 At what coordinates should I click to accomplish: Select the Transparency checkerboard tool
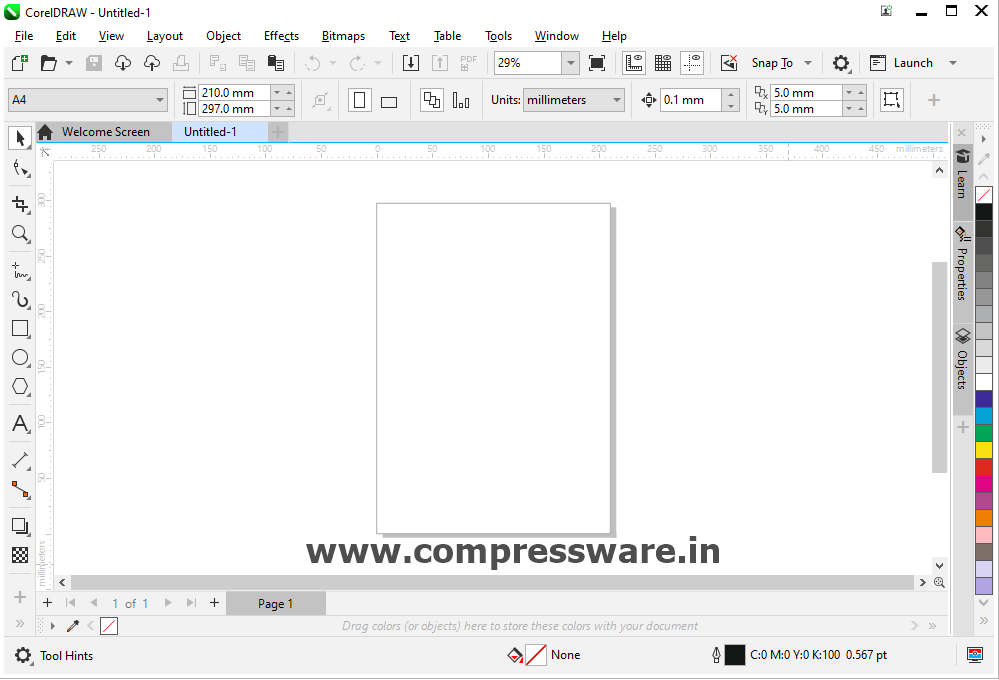(20, 555)
